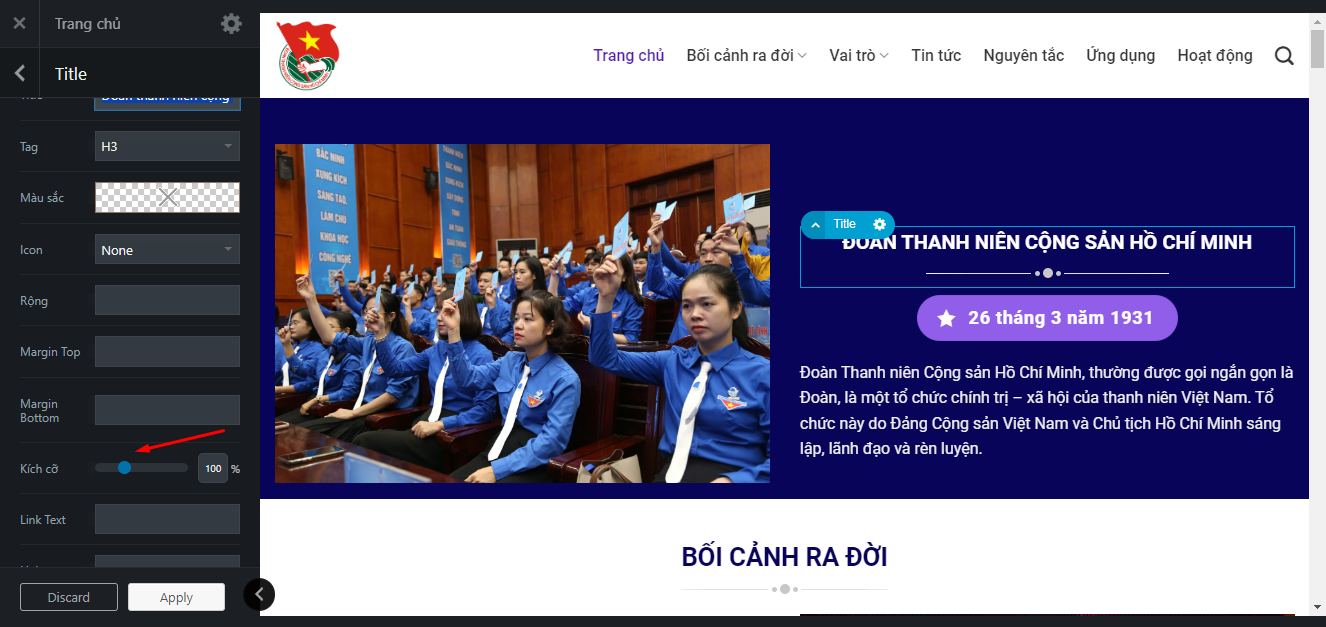Click the Trang chủ panel title
Image resolution: width=1326 pixels, height=627 pixels.
[x=88, y=23]
